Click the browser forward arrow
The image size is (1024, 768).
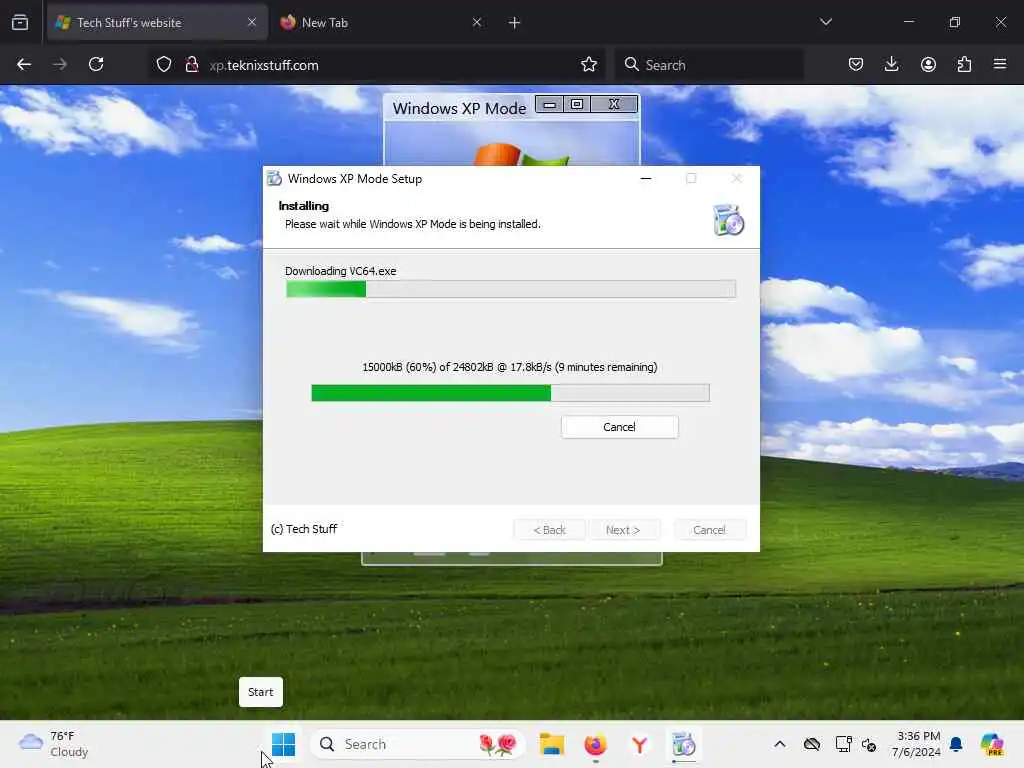(x=59, y=65)
